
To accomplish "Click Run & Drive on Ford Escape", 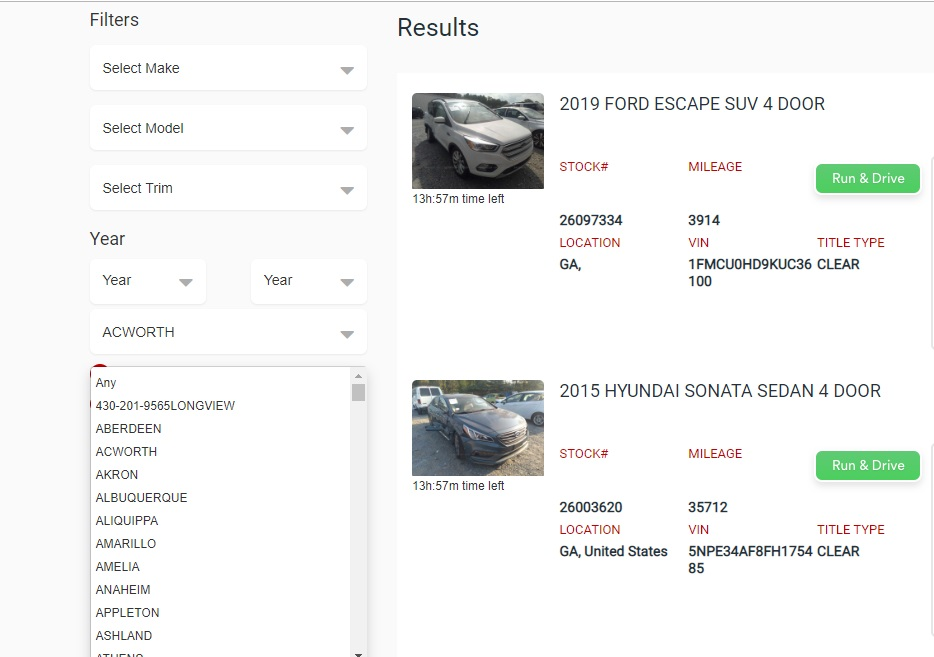I will [868, 178].
